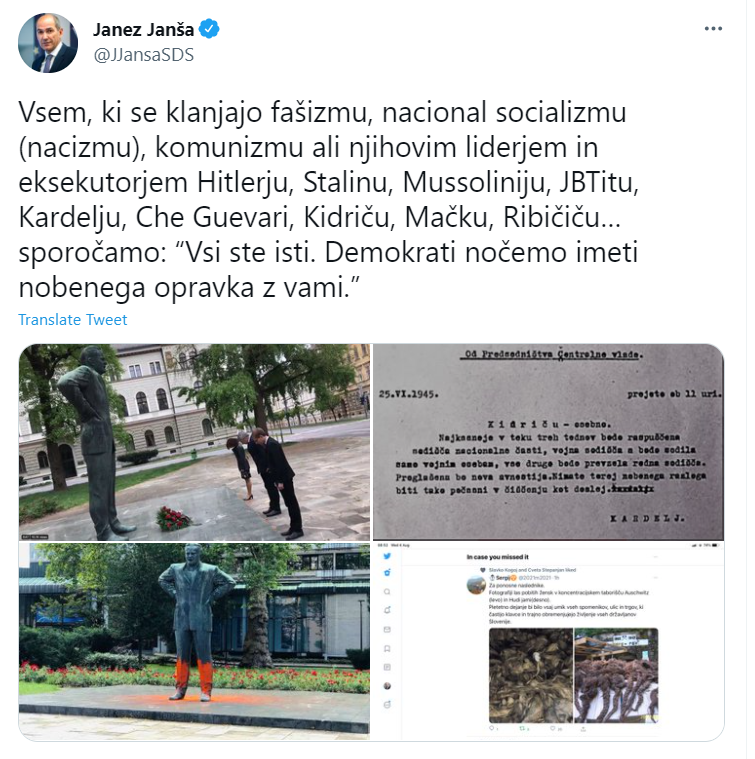Click the Twitter bird logo in embedded screenshot
The width and height of the screenshot is (755, 759).
point(387,556)
